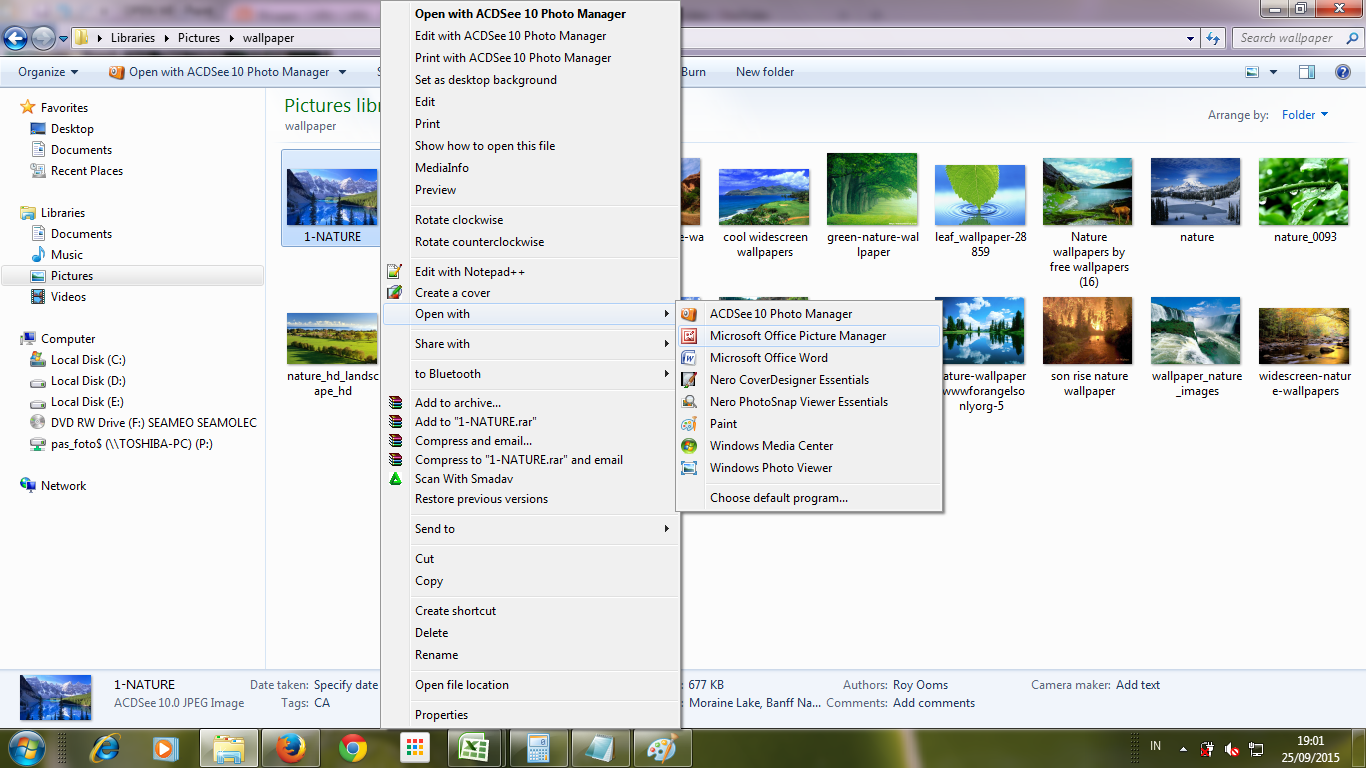Toggle the preview pane icon

point(1307,72)
